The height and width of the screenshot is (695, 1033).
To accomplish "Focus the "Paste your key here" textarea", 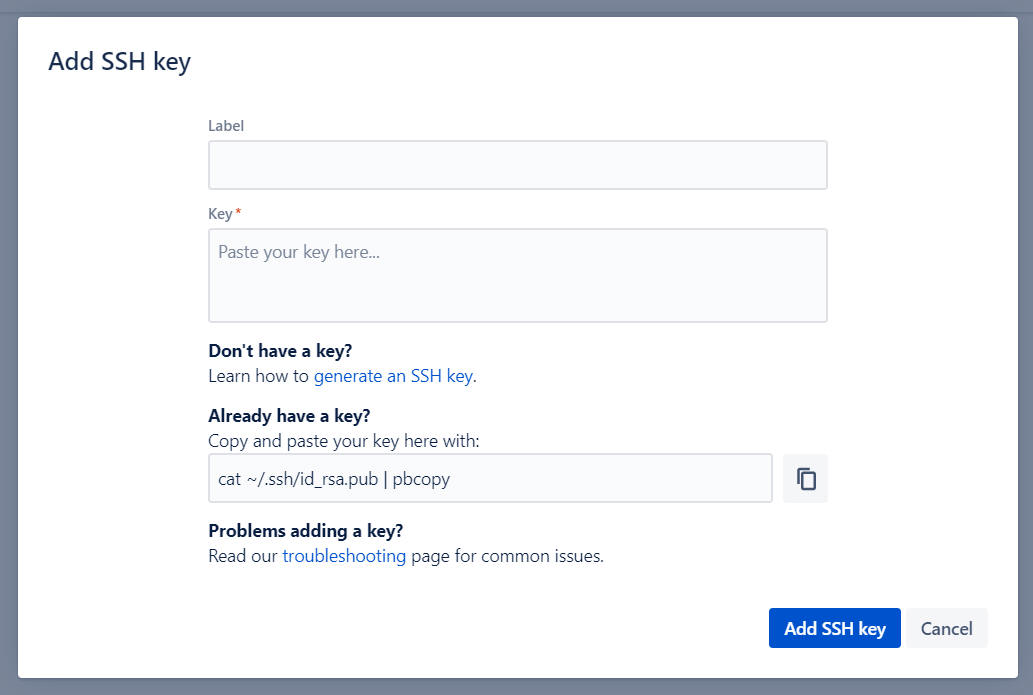I will click(x=517, y=275).
